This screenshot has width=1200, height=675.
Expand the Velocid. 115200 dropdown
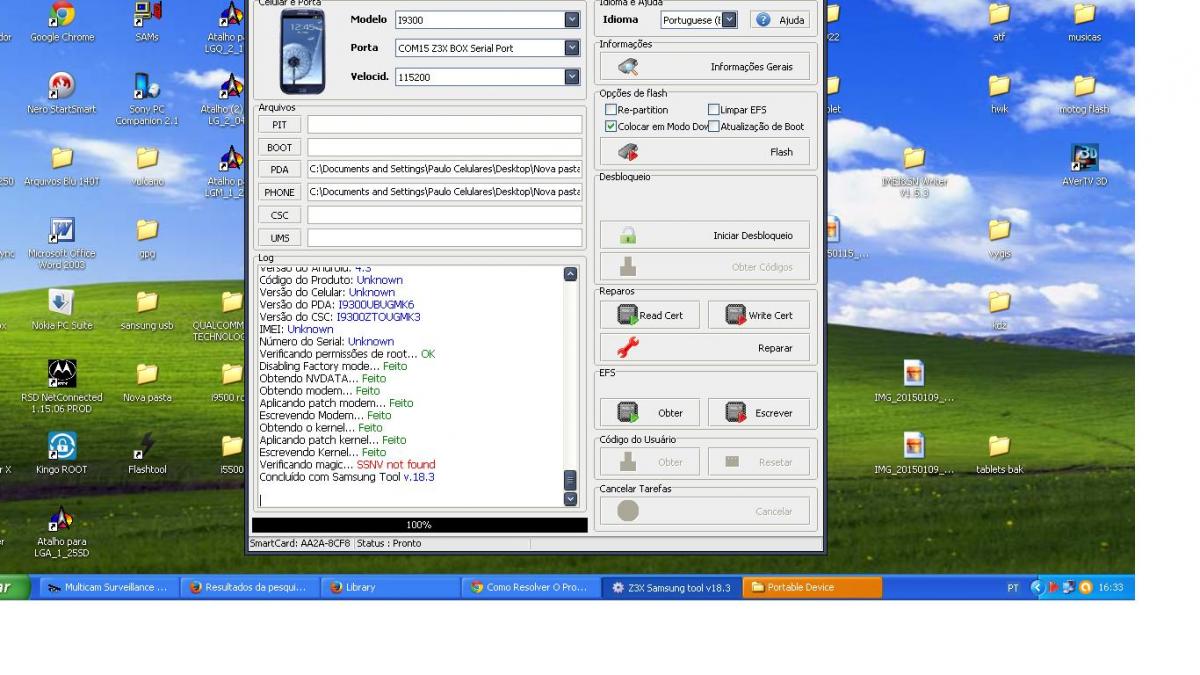pos(572,77)
